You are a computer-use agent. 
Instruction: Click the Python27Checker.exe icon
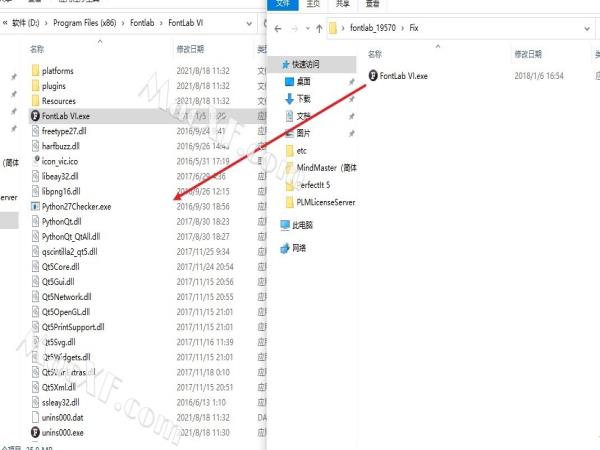[x=35, y=207]
